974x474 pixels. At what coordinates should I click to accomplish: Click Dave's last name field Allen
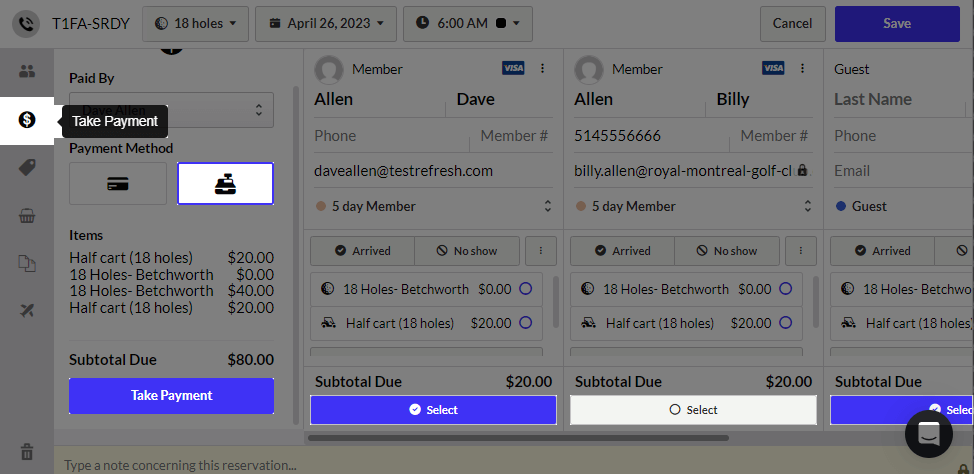[x=380, y=99]
